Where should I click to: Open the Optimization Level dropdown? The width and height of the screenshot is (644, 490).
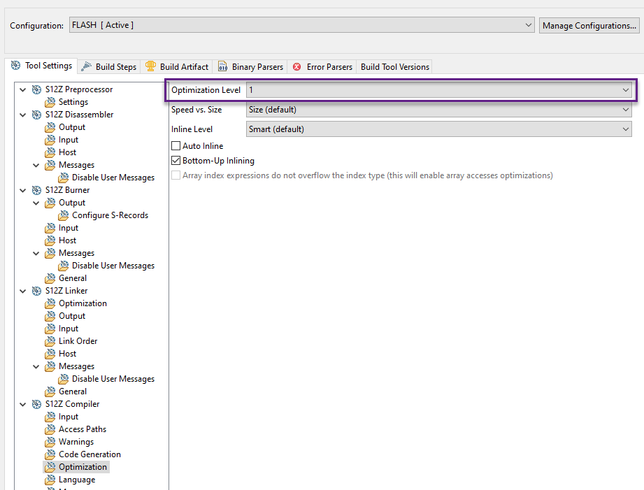click(439, 90)
